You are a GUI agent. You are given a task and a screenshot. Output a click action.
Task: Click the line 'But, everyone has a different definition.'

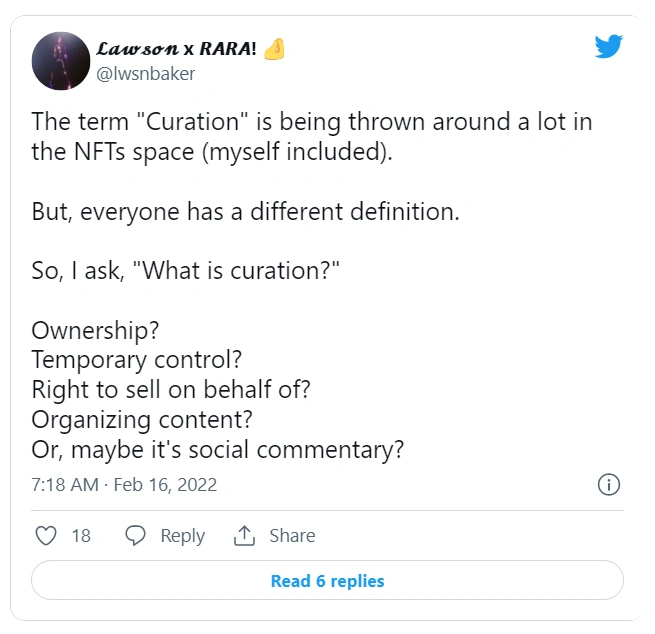pos(246,211)
